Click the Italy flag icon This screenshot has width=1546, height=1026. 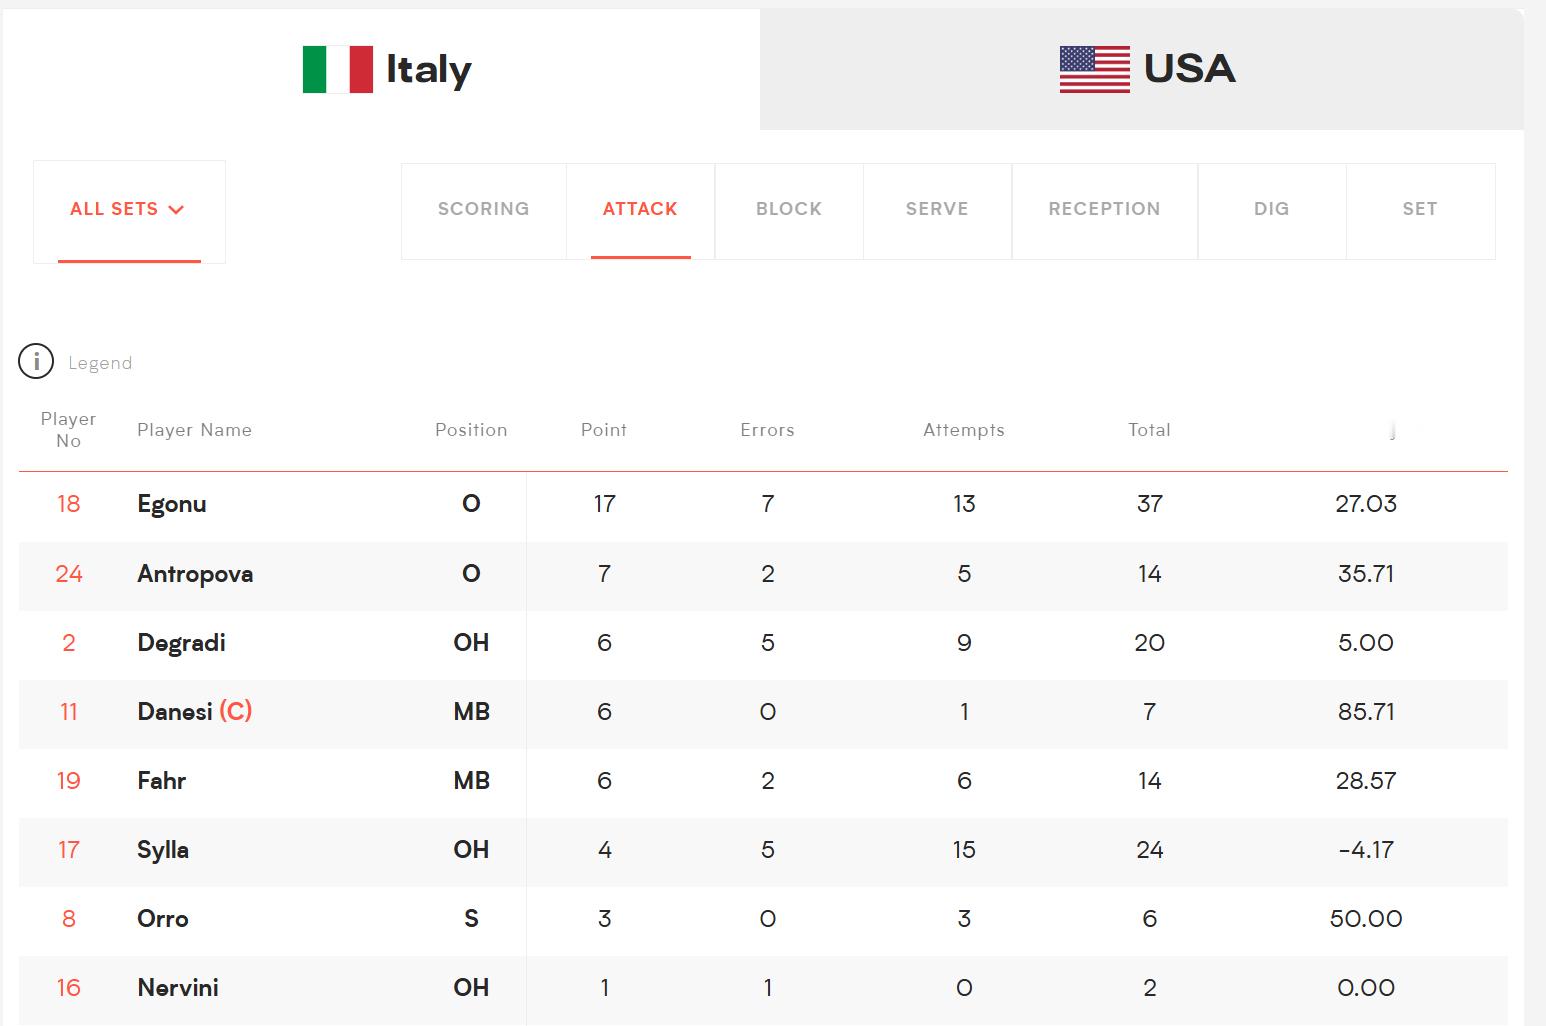[x=338, y=69]
